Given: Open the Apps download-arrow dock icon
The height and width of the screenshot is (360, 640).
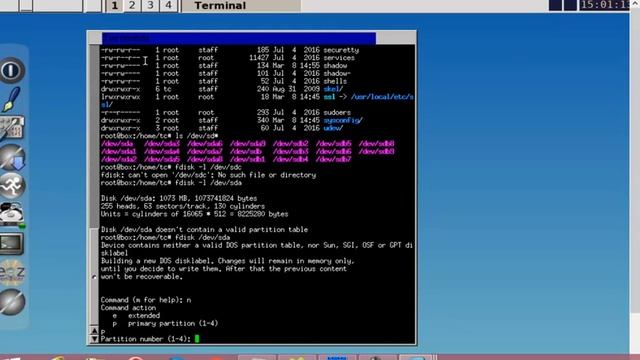Looking at the screenshot, I should (x=12, y=157).
